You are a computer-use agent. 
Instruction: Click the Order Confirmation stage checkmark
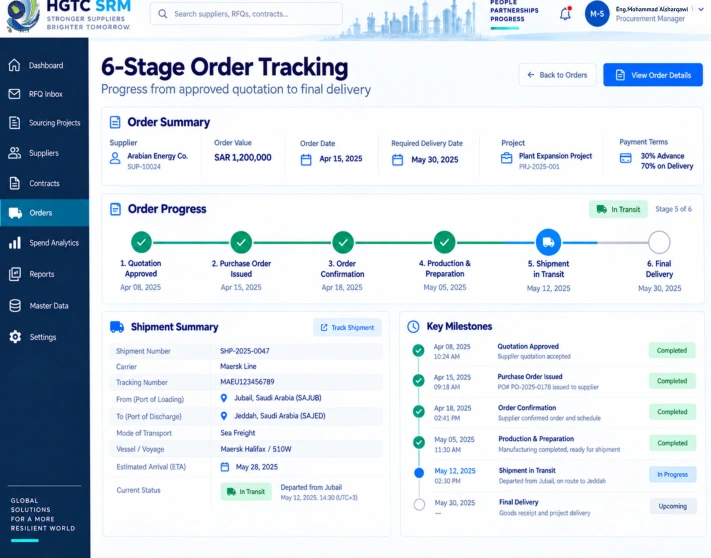[x=343, y=242]
